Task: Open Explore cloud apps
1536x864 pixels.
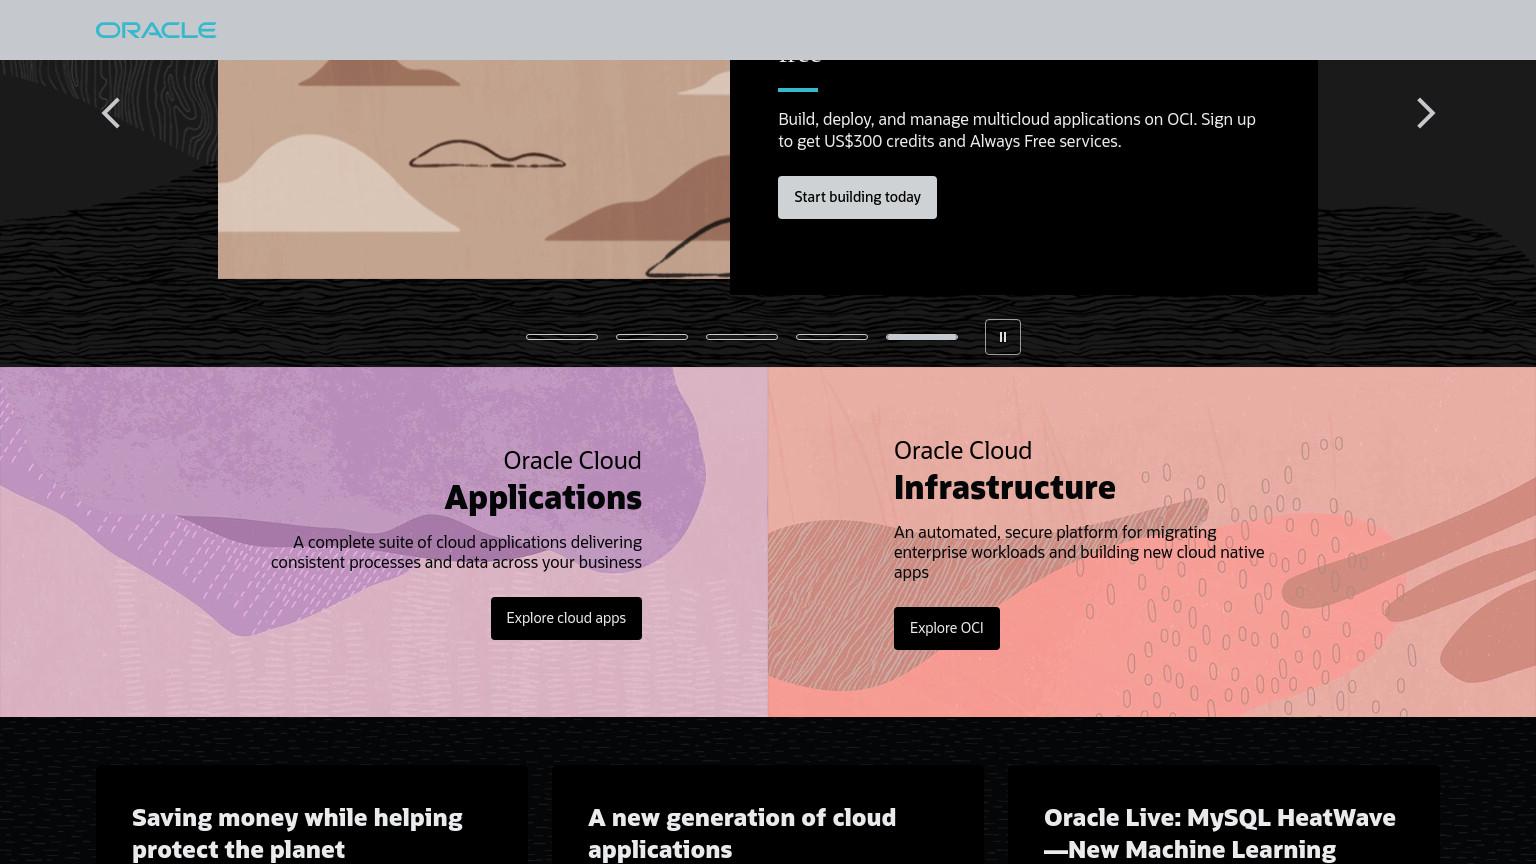Action: 566,618
